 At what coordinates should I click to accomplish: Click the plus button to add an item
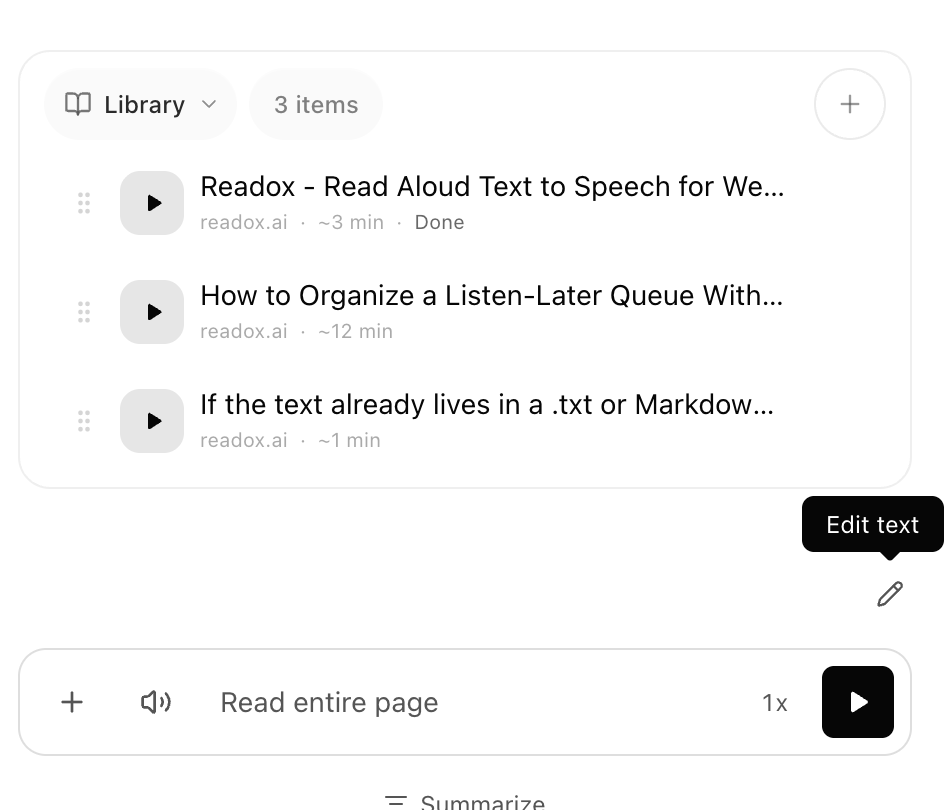pyautogui.click(x=849, y=104)
